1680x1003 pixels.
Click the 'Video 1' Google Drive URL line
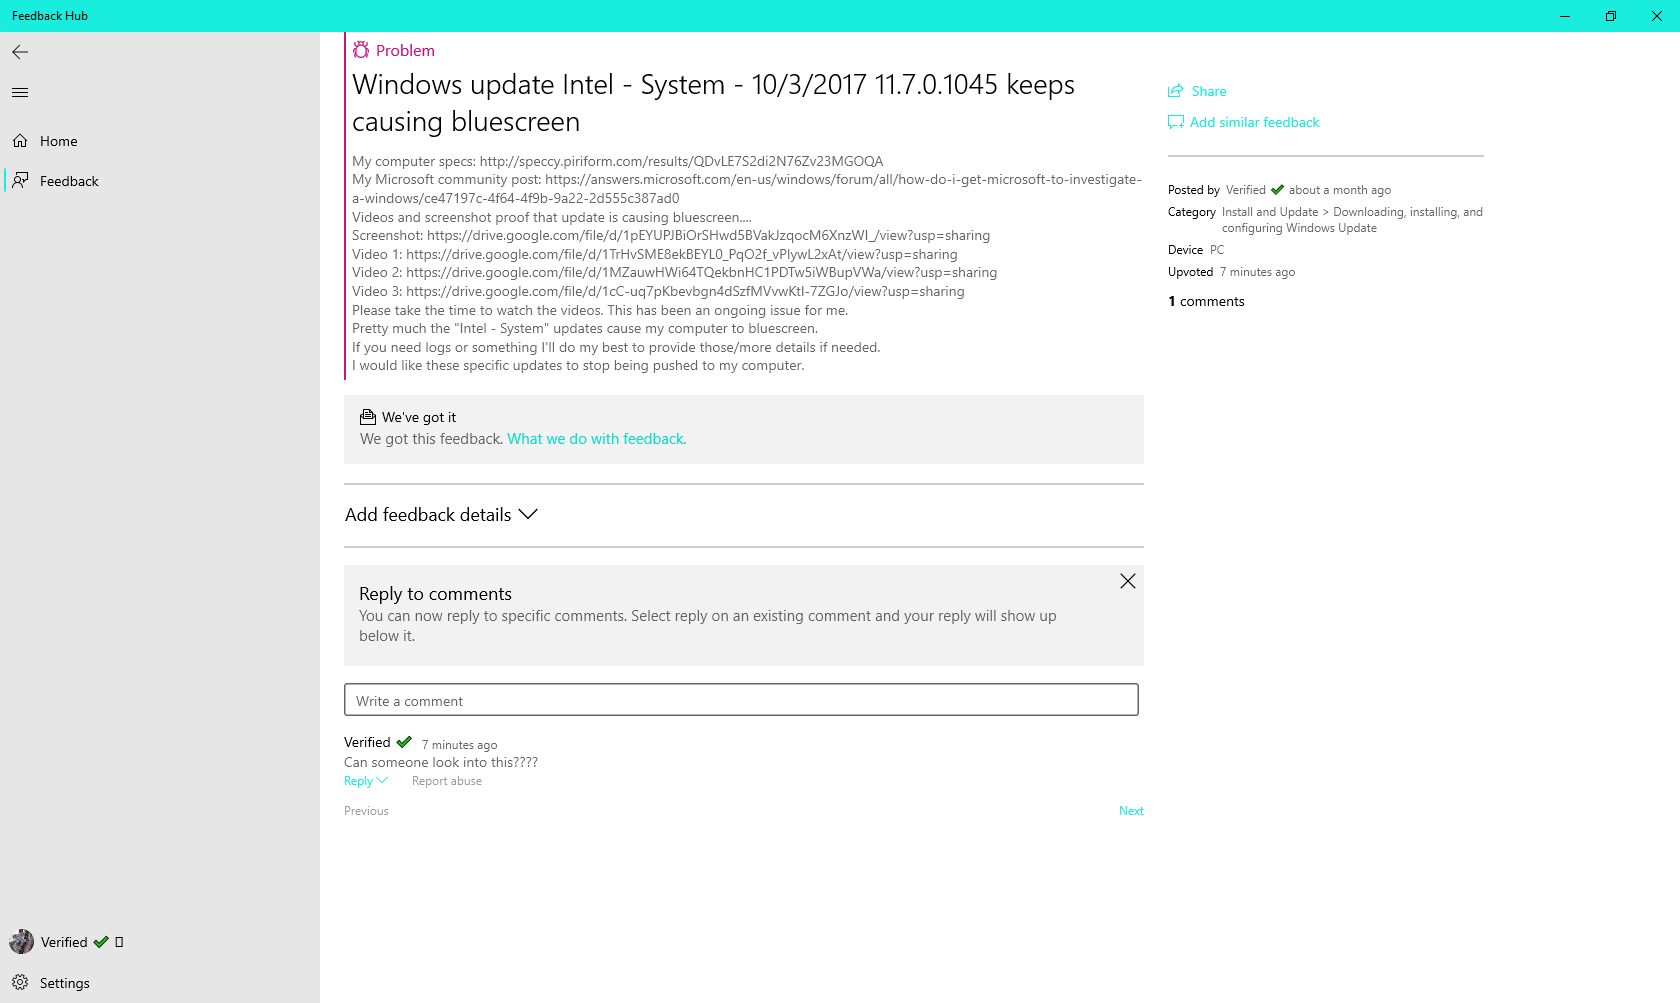point(655,254)
